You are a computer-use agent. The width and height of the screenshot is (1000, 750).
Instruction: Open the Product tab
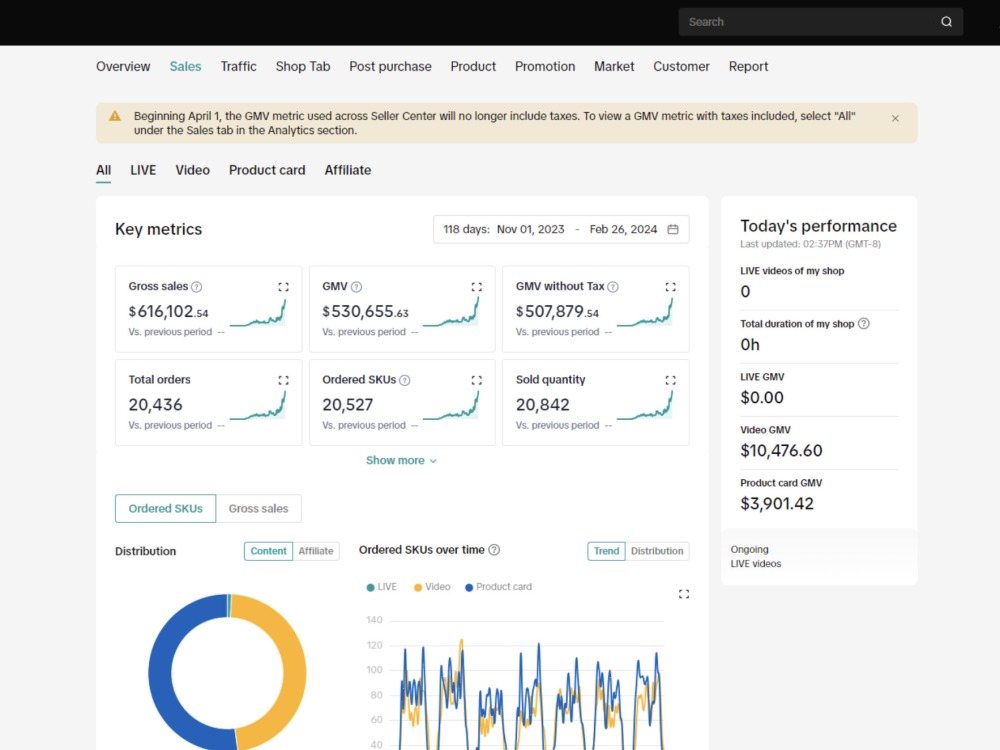(473, 66)
